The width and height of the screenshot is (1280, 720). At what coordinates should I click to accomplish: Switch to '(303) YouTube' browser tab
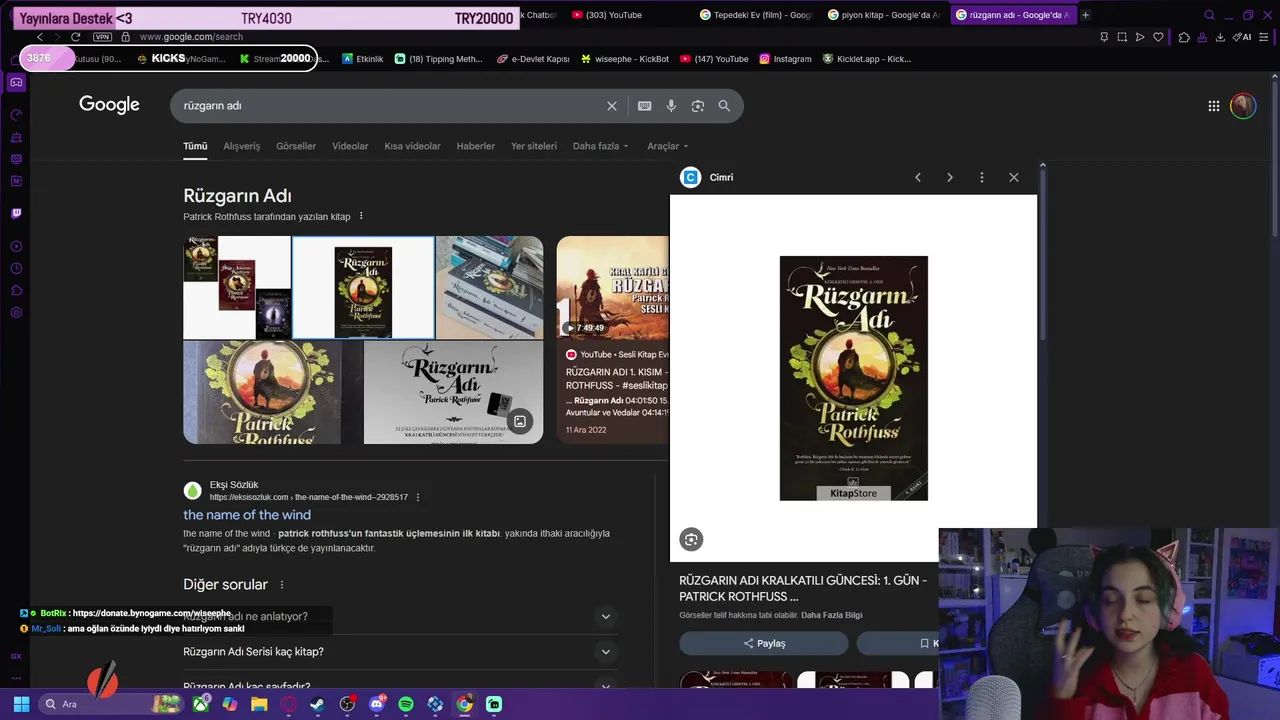[x=628, y=15]
